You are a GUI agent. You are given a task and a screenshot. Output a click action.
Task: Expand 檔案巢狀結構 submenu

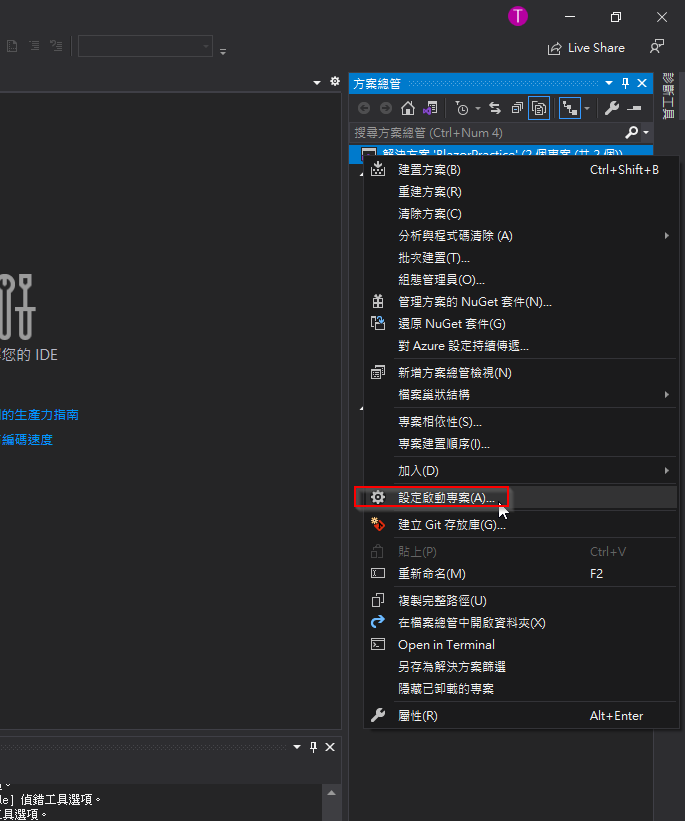[521, 394]
